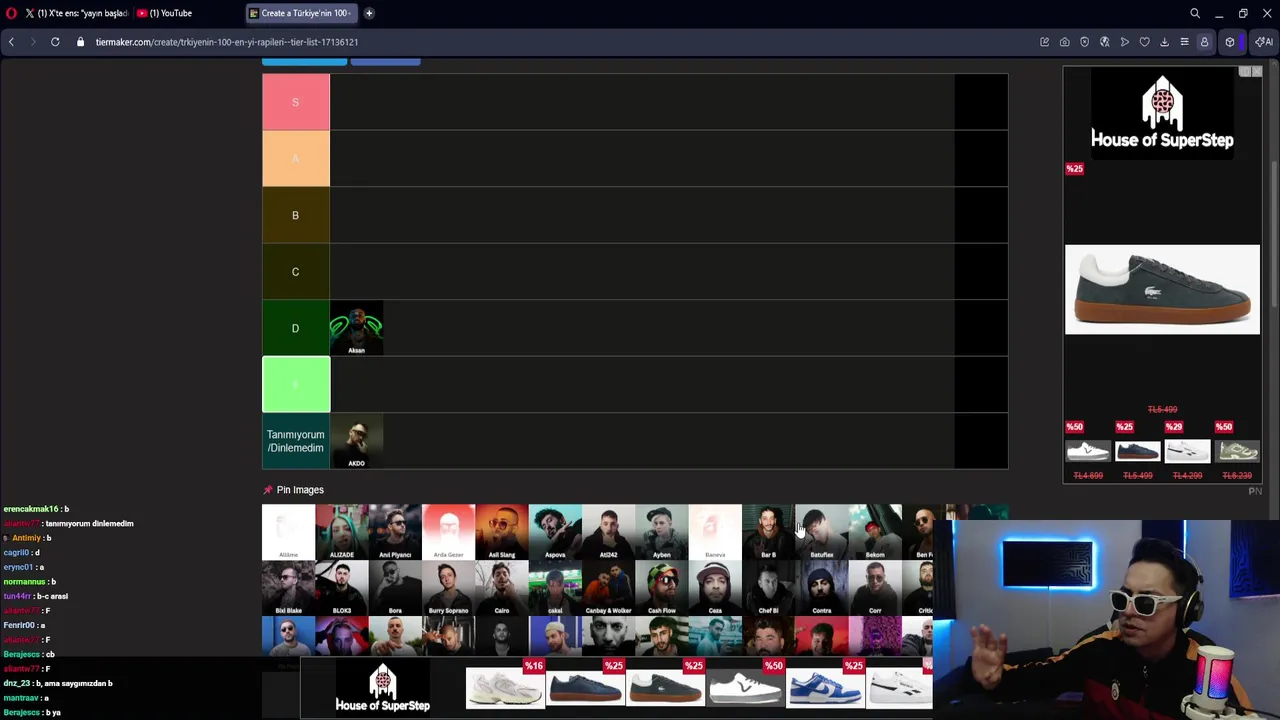The image size is (1280, 720).
Task: Reload the page with the refresh icon
Action: click(x=55, y=42)
